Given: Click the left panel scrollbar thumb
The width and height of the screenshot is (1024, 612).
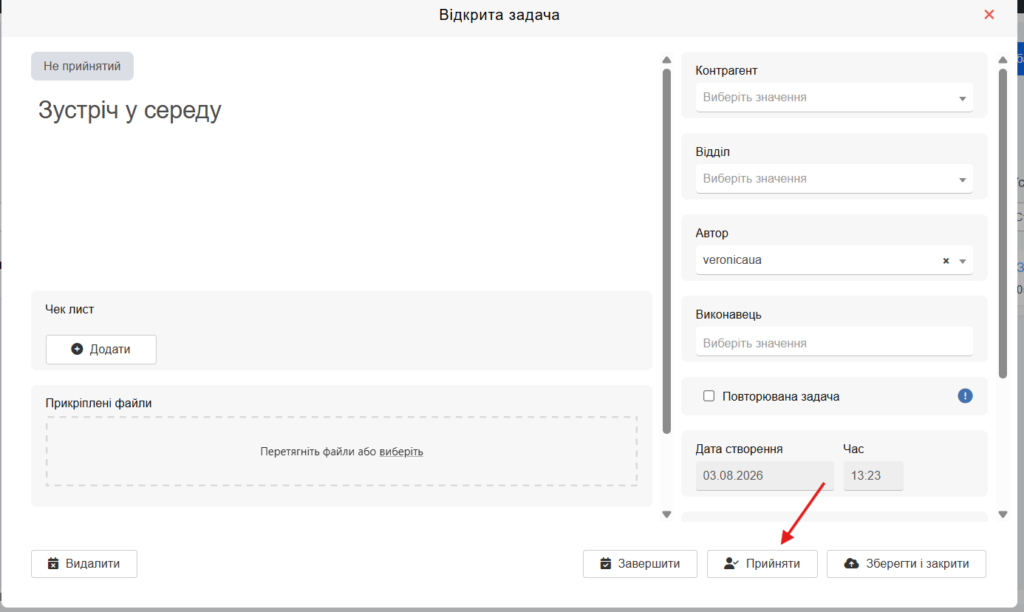Looking at the screenshot, I should (667, 251).
